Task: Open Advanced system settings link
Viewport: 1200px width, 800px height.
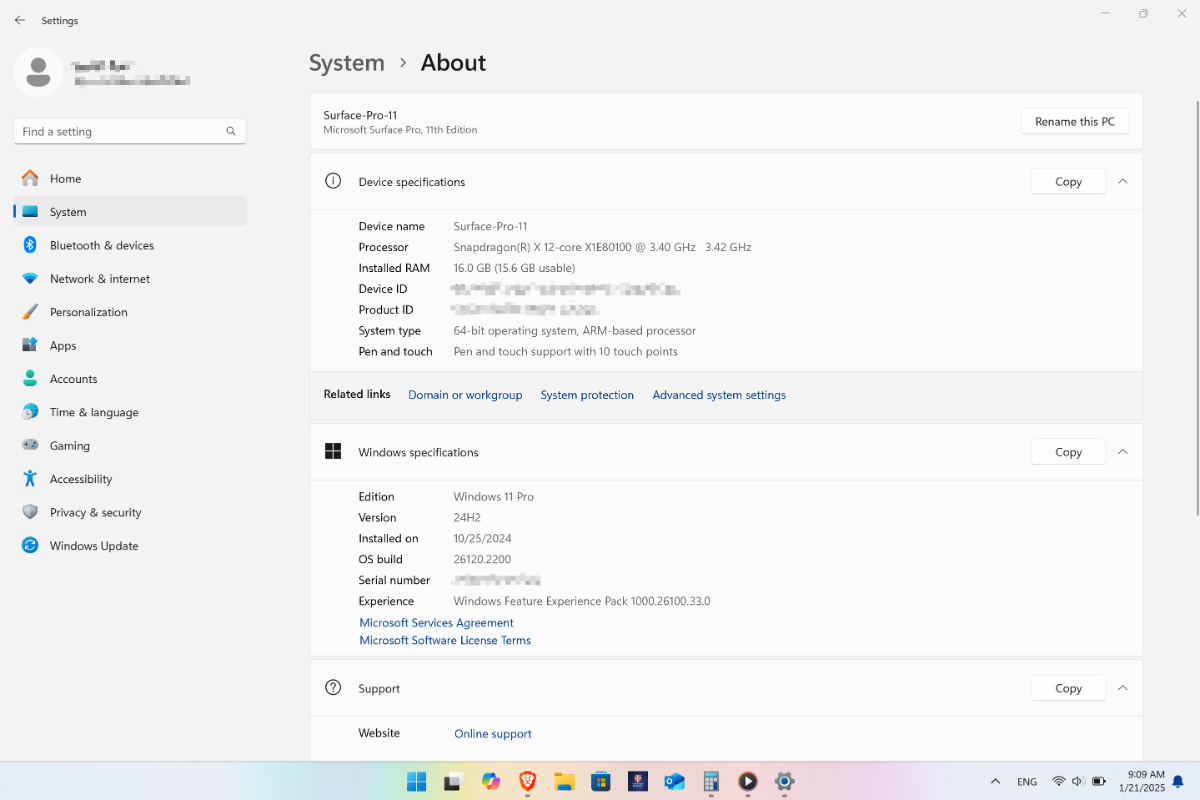Action: coord(719,395)
